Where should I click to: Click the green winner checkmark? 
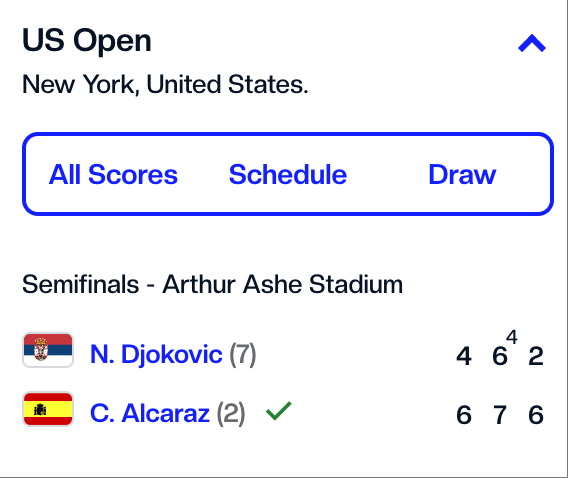point(279,411)
